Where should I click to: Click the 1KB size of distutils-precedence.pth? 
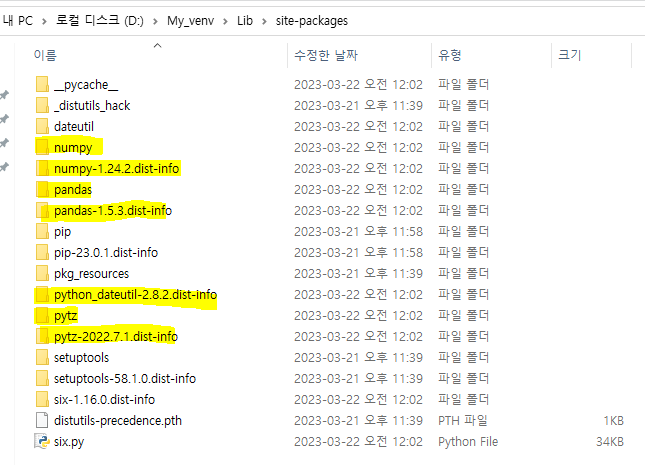[x=613, y=421]
